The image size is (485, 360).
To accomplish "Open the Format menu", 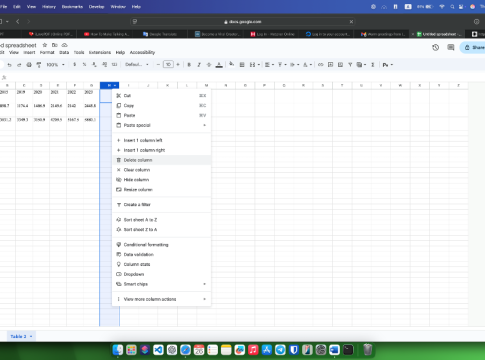I will [47, 52].
